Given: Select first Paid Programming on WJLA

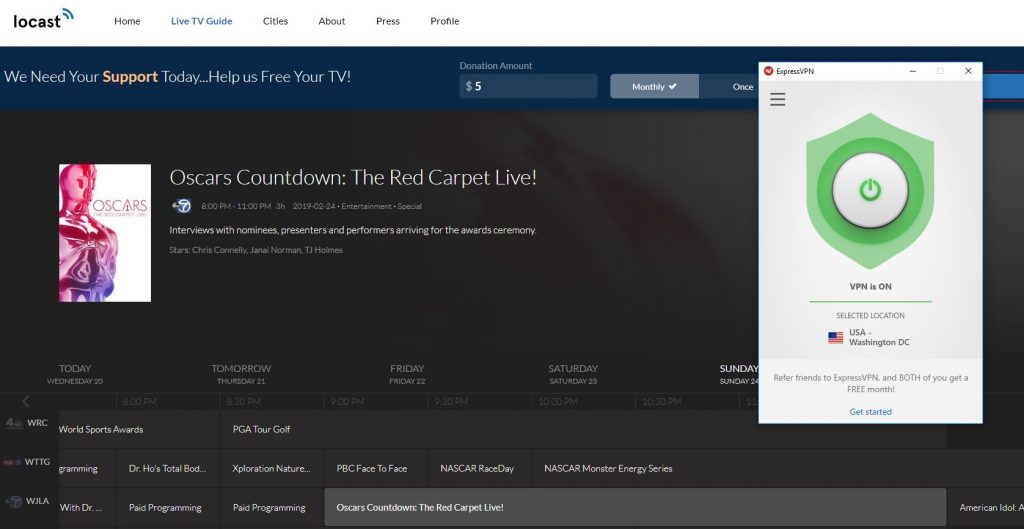Looking at the screenshot, I should click(168, 507).
